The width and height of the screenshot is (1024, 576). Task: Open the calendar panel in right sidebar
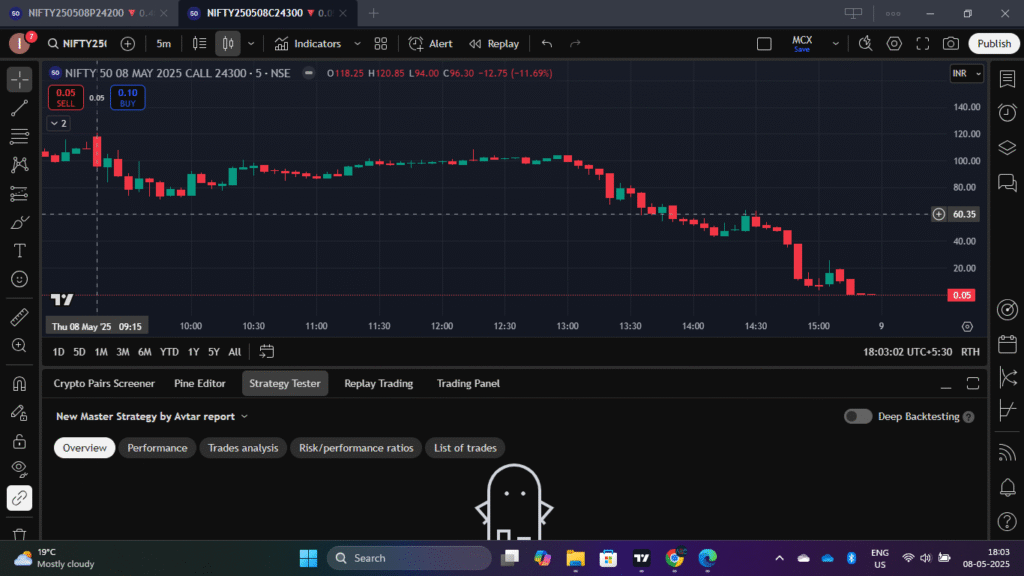coord(1007,344)
